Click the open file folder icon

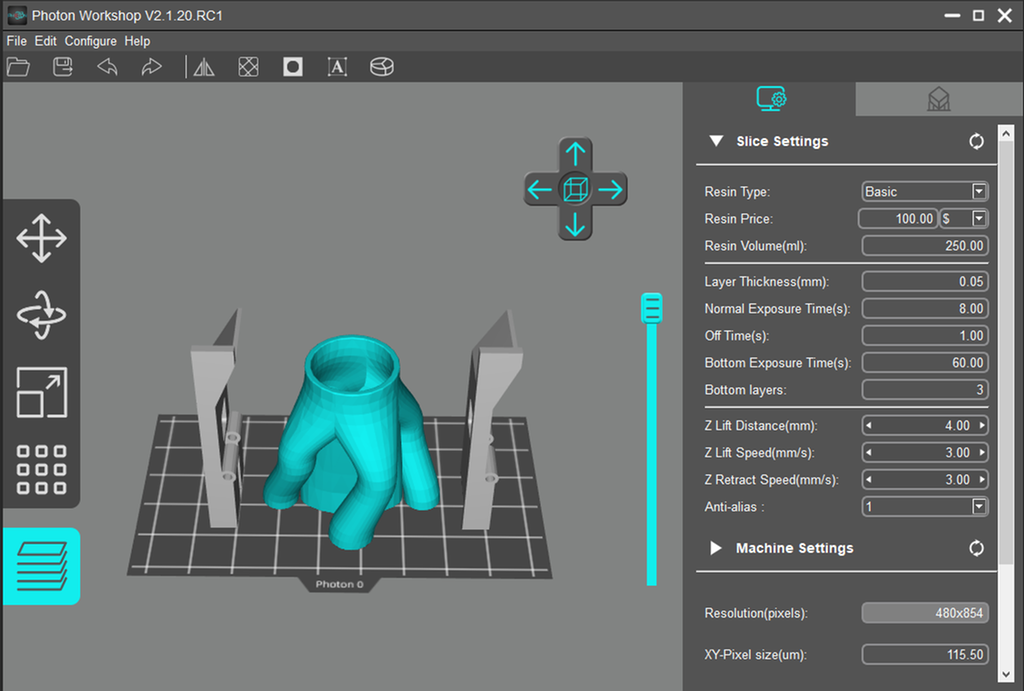pyautogui.click(x=18, y=67)
